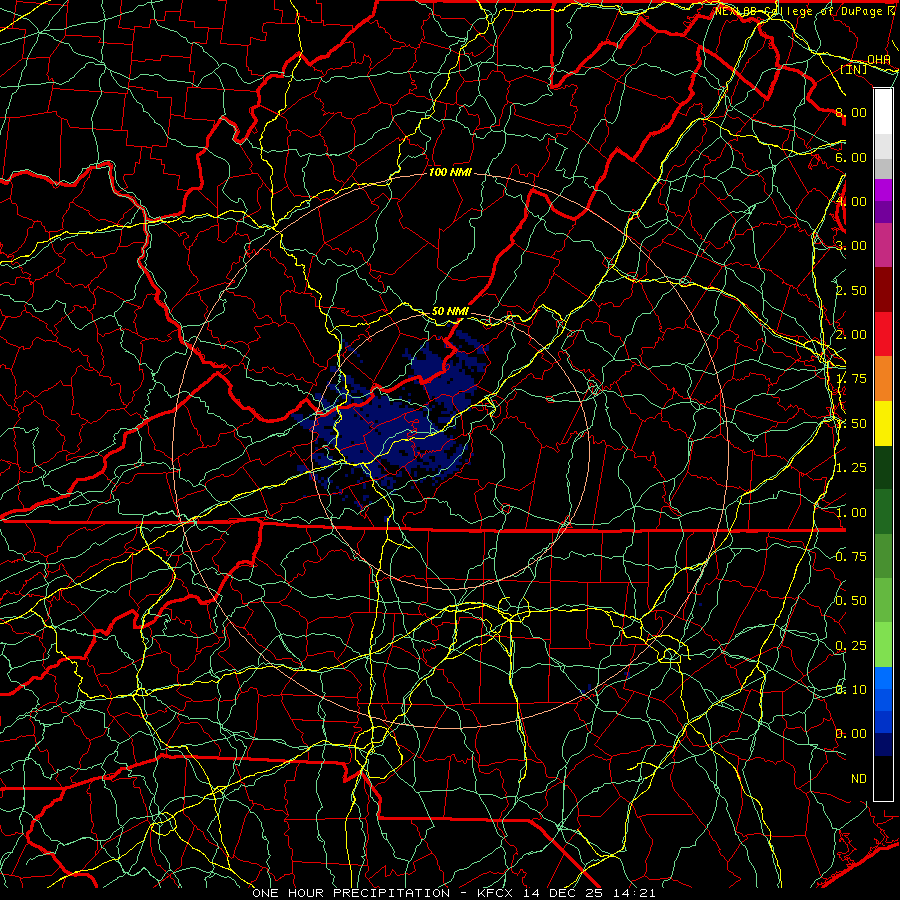Select the dark red swatch near 2.50
Image resolution: width=900 pixels, height=900 pixels.
tap(883, 290)
